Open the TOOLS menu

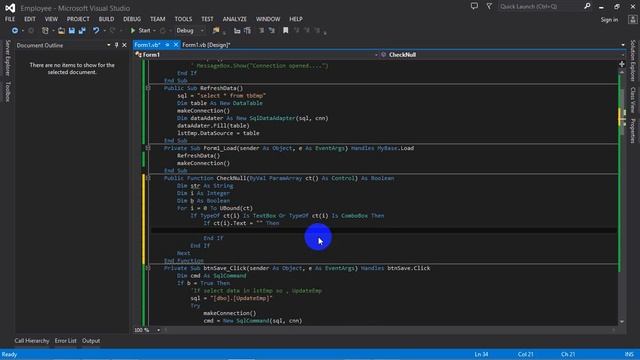pyautogui.click(x=183, y=19)
